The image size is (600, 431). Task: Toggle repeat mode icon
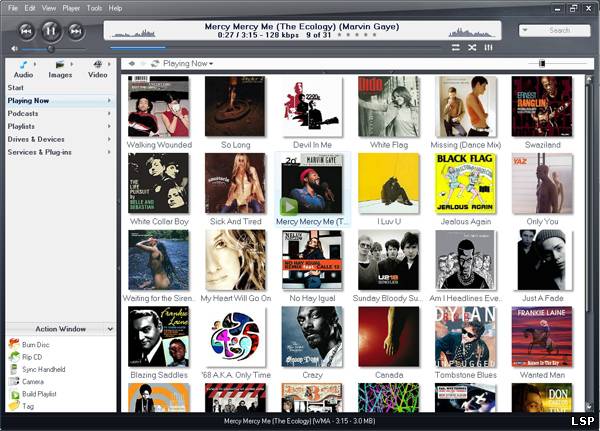455,47
